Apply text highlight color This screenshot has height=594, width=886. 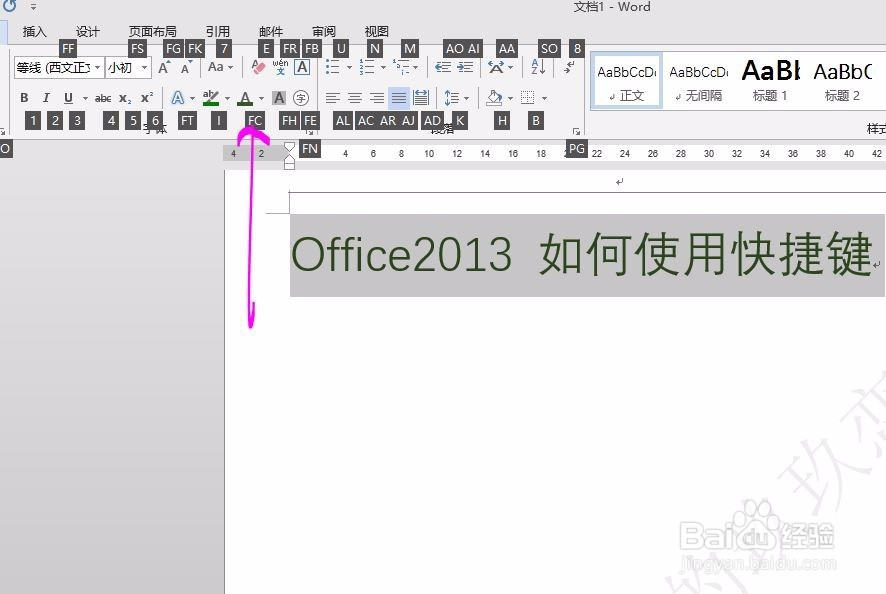(x=211, y=98)
